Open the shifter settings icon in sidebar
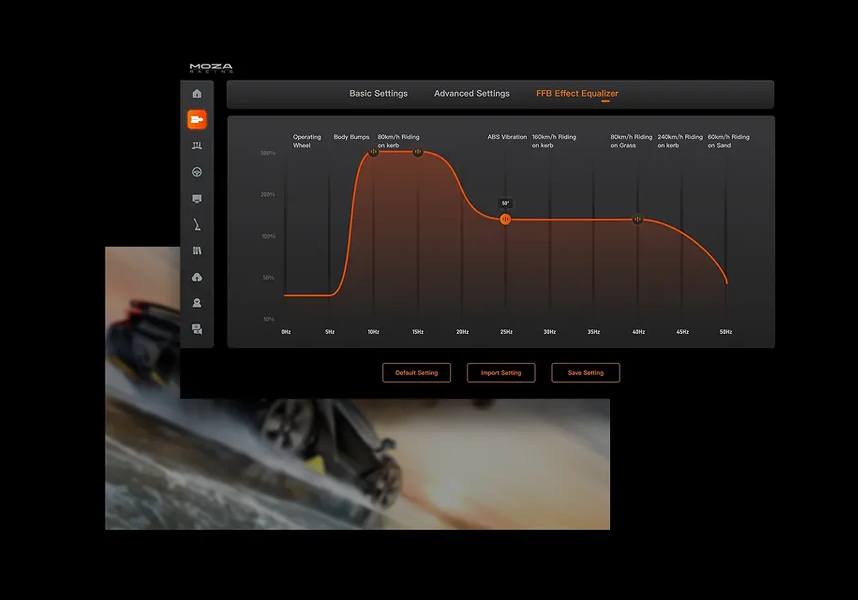The height and width of the screenshot is (600, 858). point(197,251)
